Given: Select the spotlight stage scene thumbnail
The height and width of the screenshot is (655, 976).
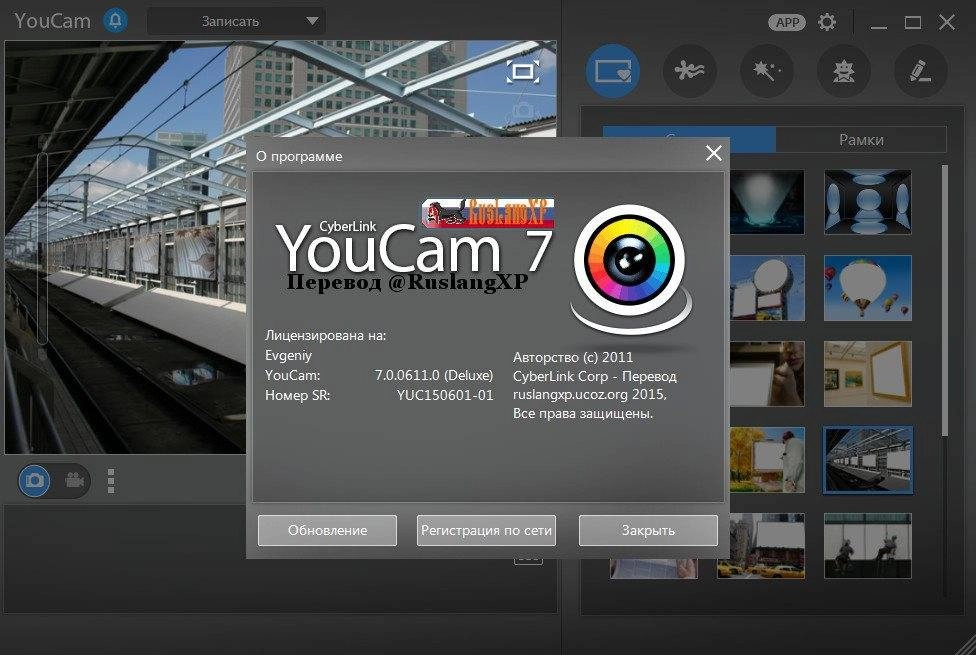Looking at the screenshot, I should [767, 202].
